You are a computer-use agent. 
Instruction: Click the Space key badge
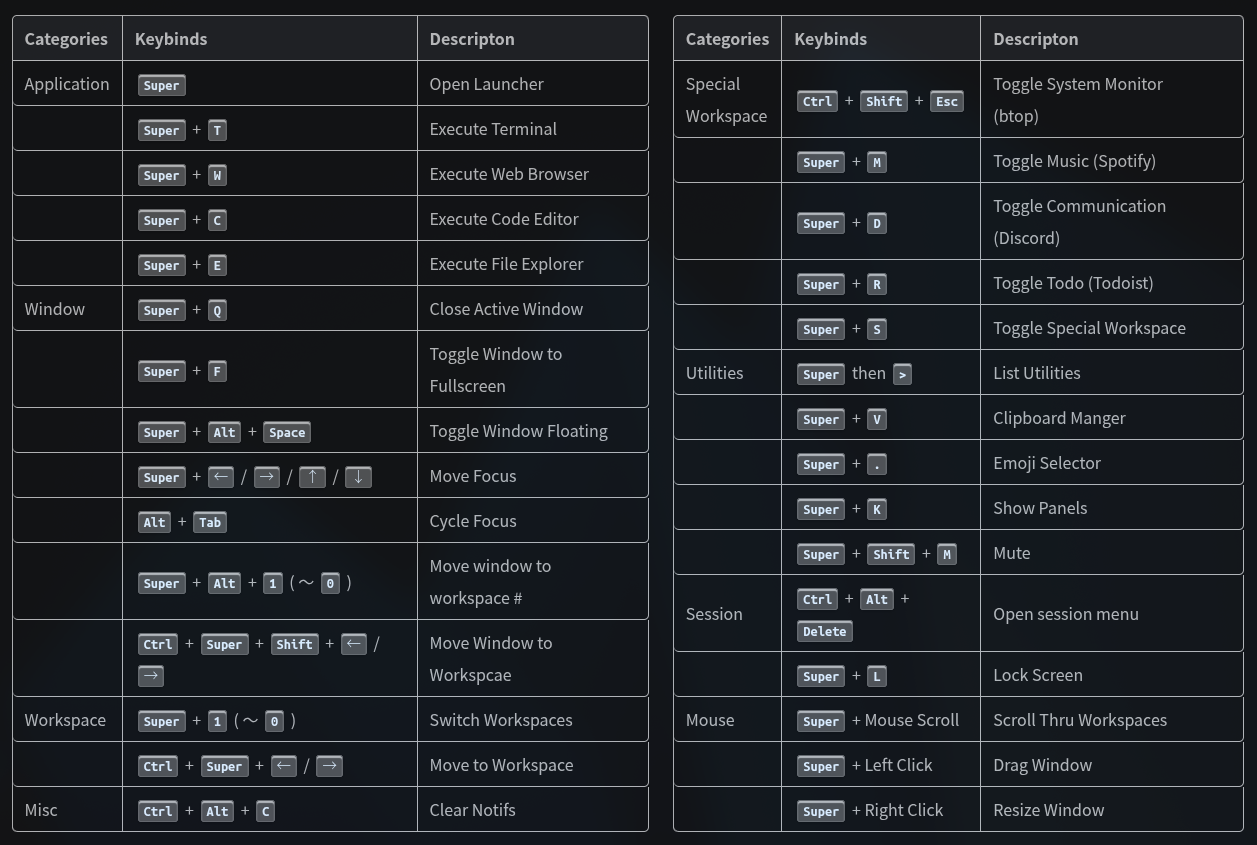point(286,432)
